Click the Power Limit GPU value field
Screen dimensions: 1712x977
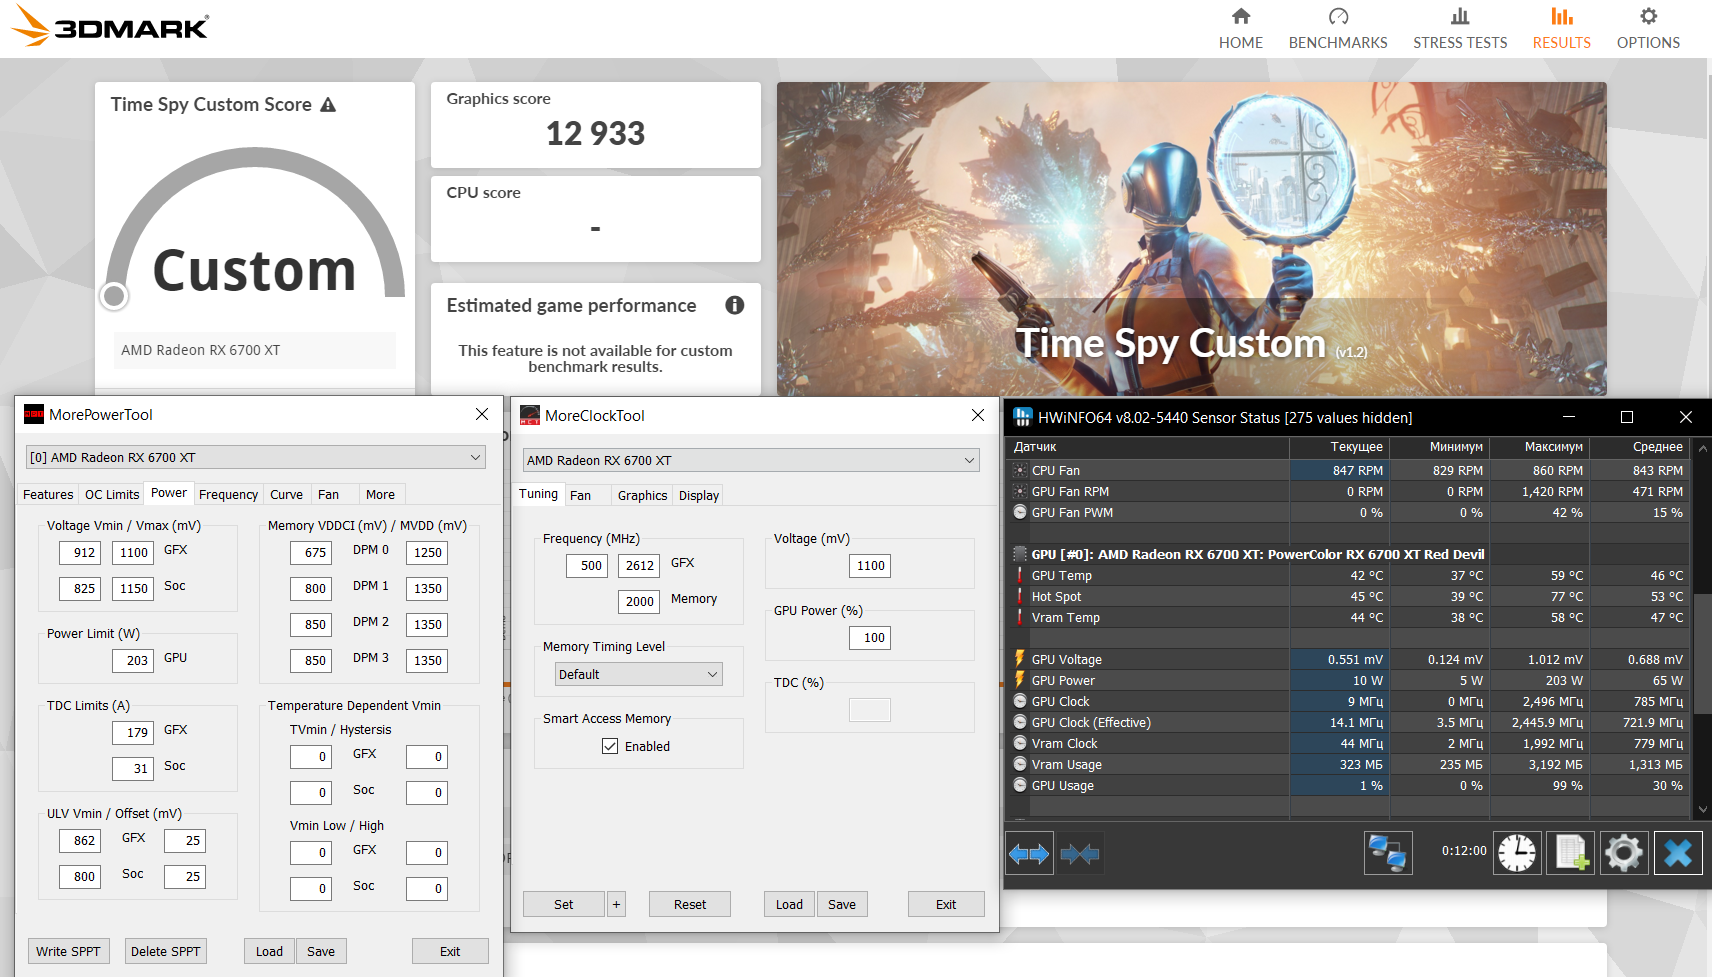click(135, 660)
